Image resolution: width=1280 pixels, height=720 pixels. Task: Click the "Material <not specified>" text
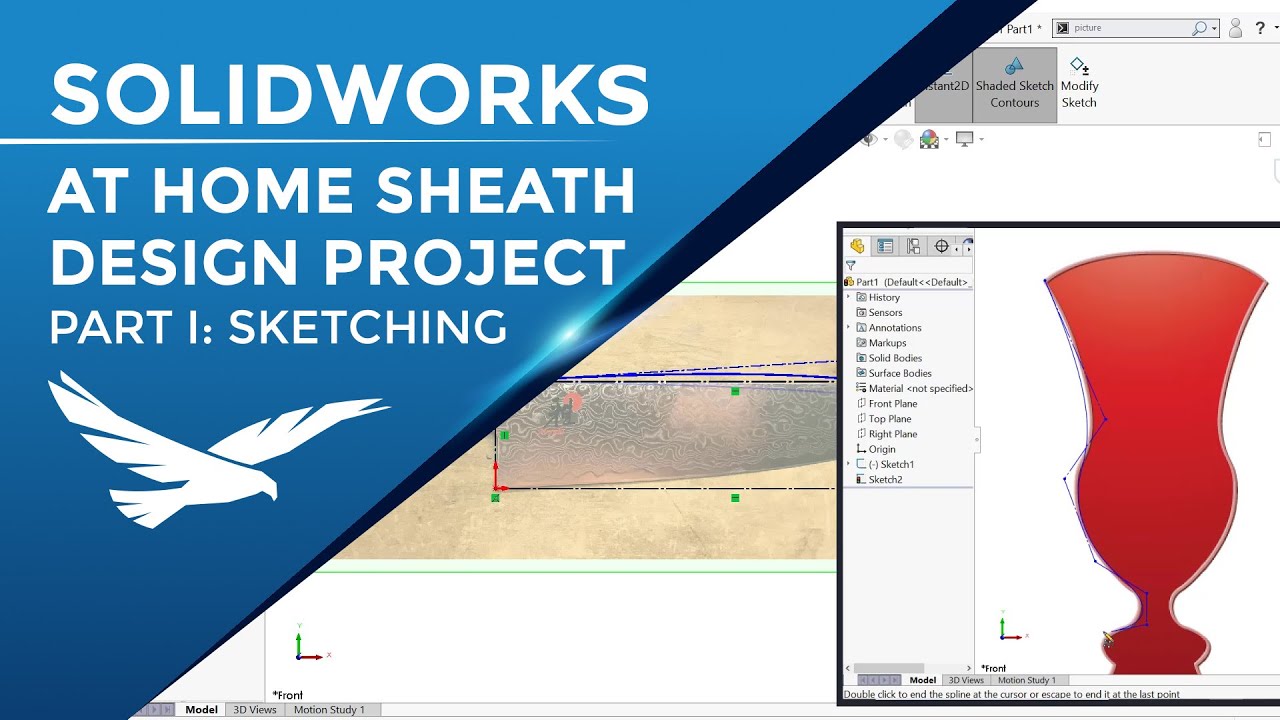point(921,388)
